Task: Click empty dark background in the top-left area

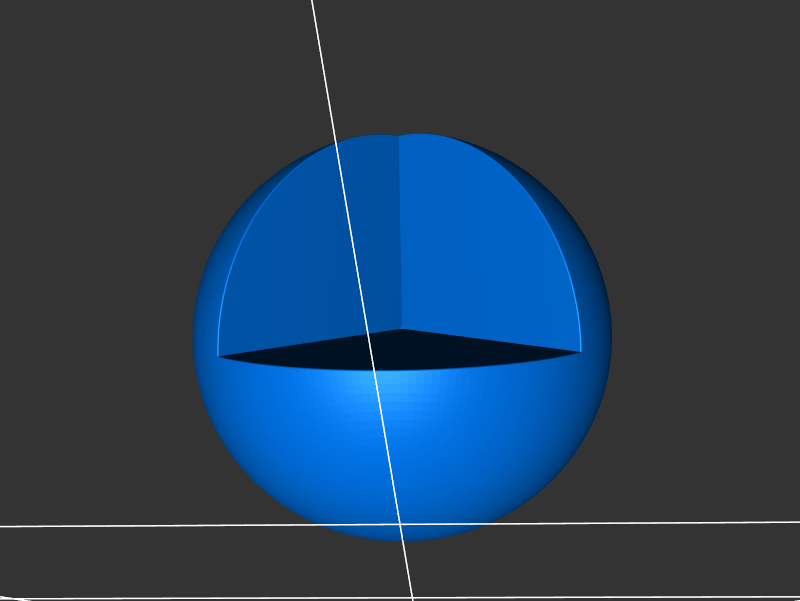Action: click(100, 100)
